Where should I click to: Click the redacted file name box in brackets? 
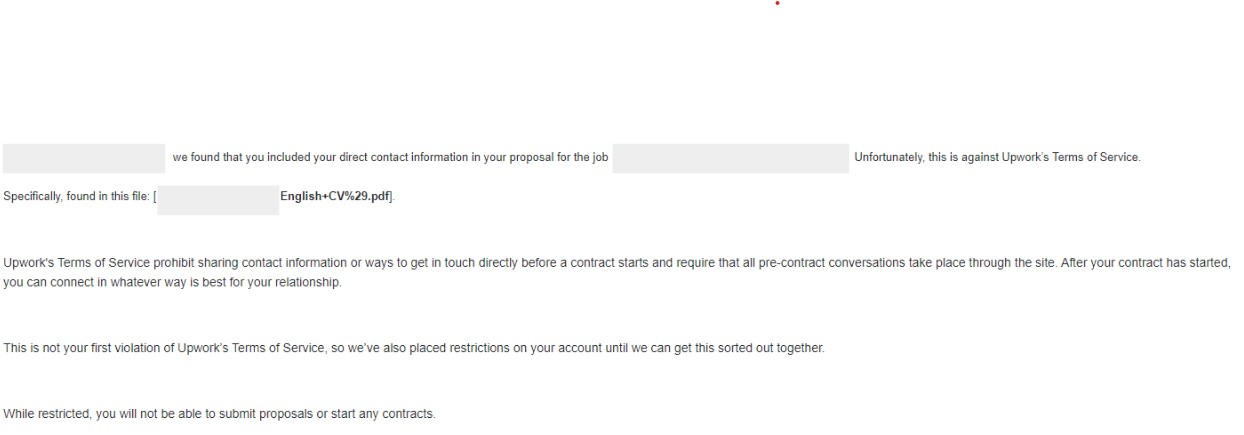tap(218, 200)
